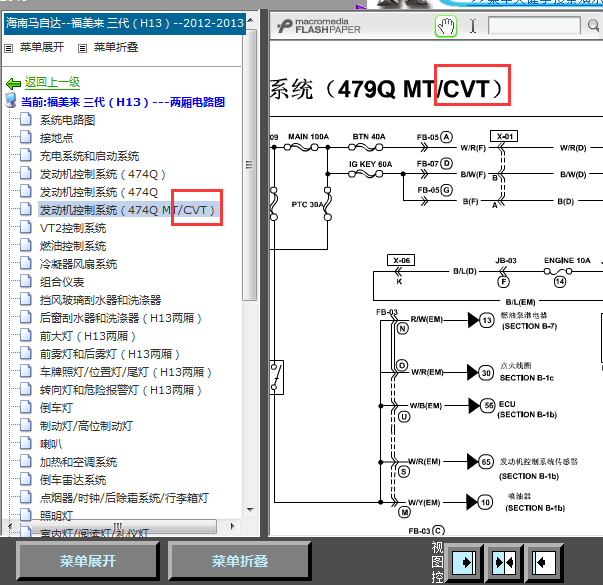
Task: Open 前大灯 (H13两厢) entry
Action: click(87, 336)
